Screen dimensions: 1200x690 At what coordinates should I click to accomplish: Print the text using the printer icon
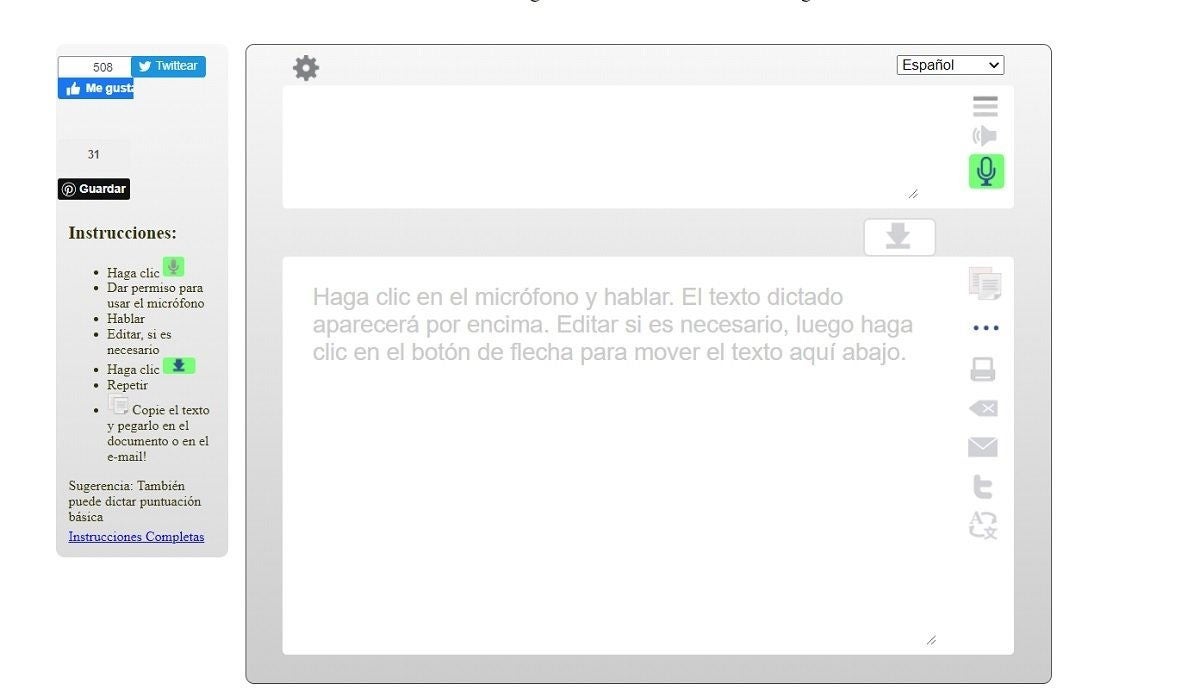pyautogui.click(x=983, y=368)
